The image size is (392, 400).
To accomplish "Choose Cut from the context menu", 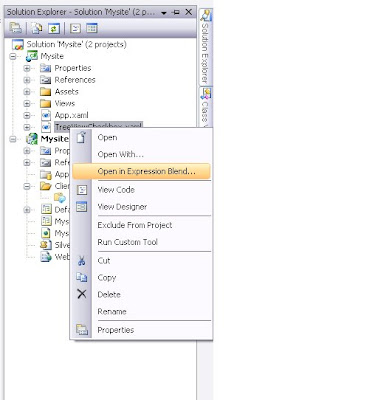I will tap(142, 261).
